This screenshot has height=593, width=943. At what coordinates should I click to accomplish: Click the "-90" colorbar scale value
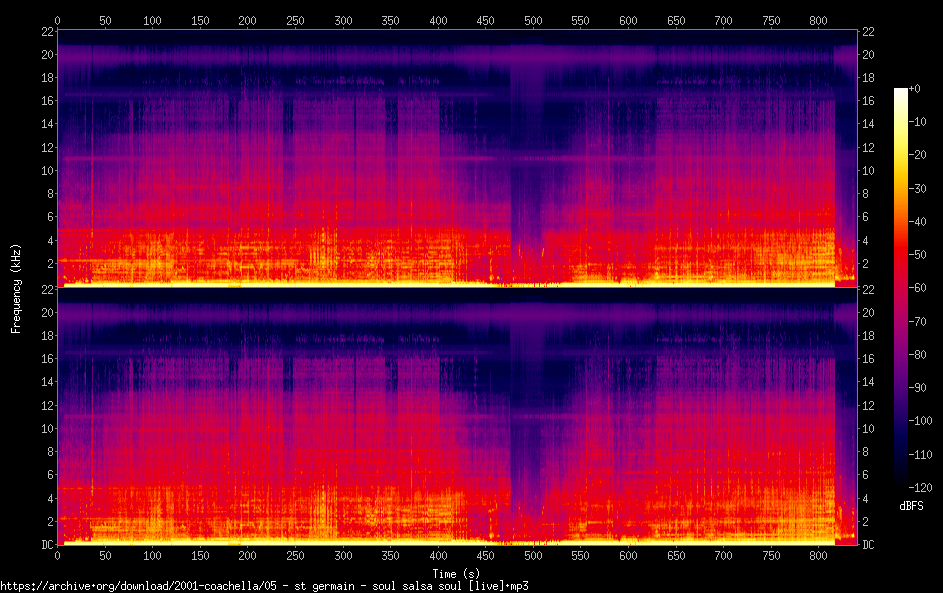917,388
